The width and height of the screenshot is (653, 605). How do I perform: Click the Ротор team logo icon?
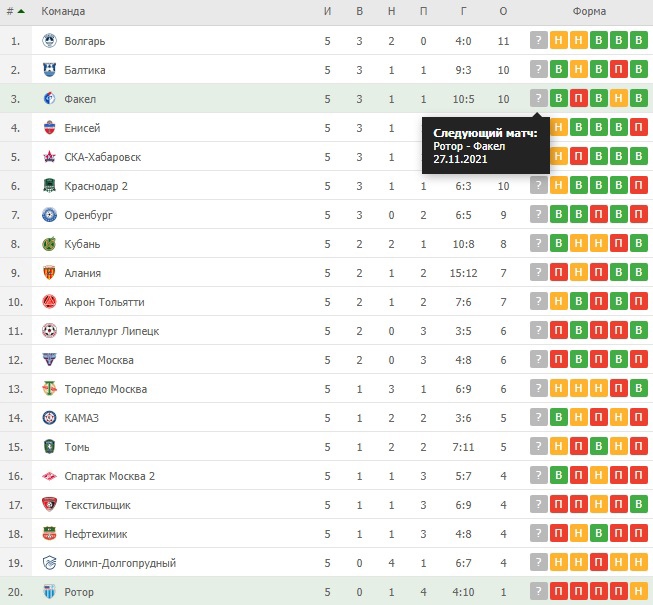pos(50,592)
